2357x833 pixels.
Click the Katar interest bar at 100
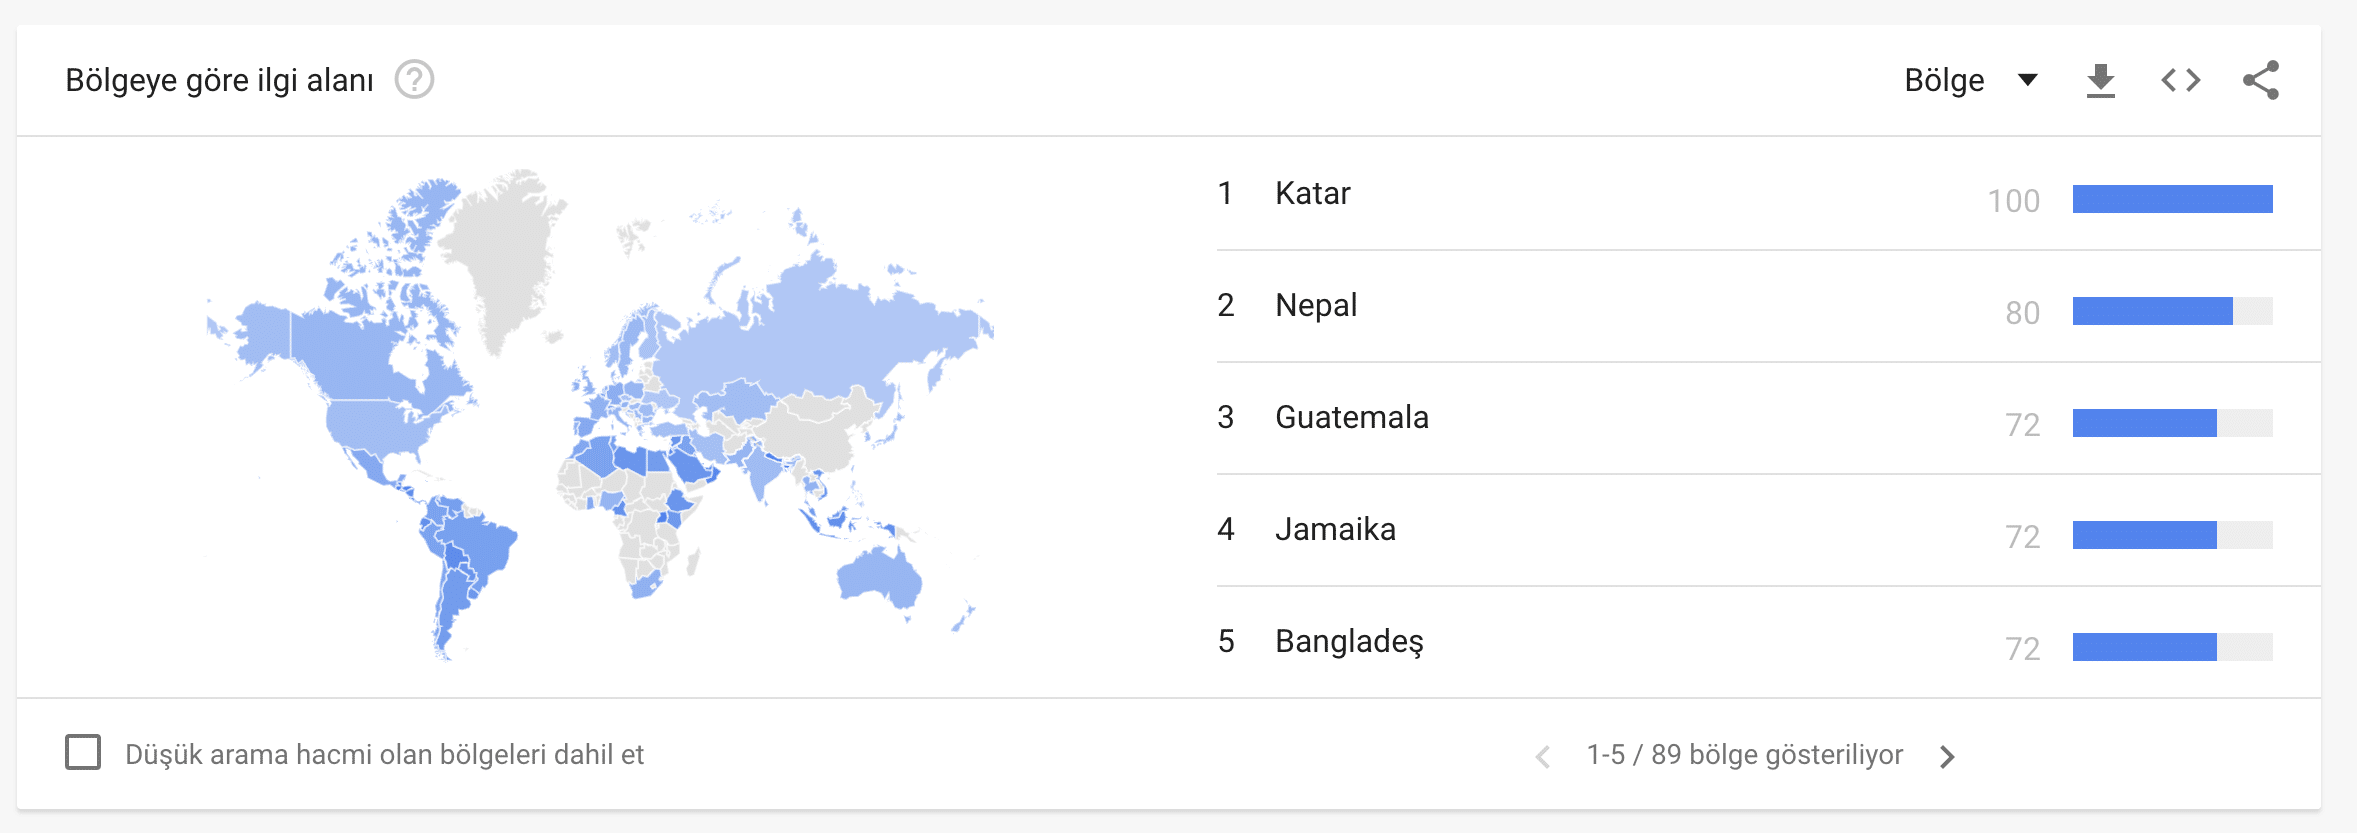coord(2172,199)
